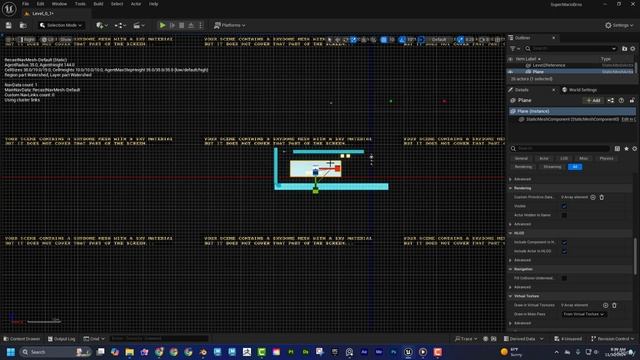This screenshot has height=360, width=640.
Task: Open the Cinematics clapperboard dropdown
Action: pos(139,25)
